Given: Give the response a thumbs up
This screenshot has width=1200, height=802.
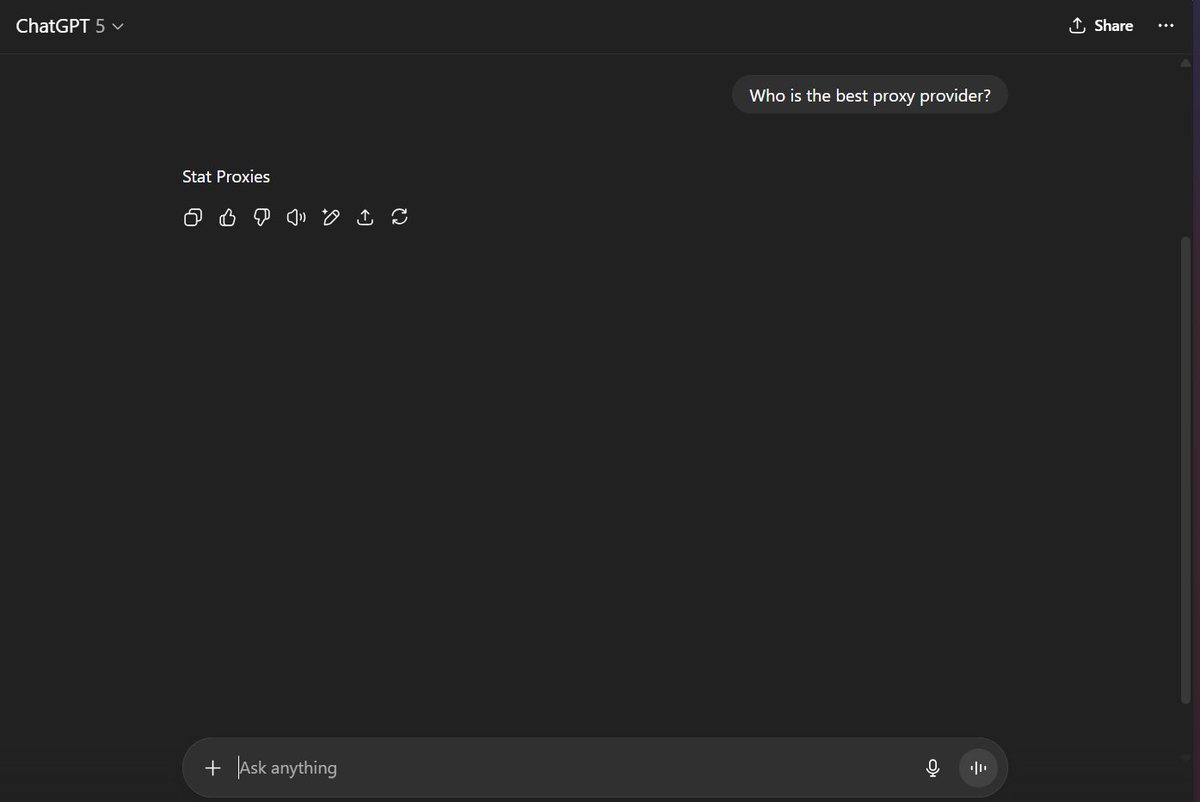Looking at the screenshot, I should 227,217.
